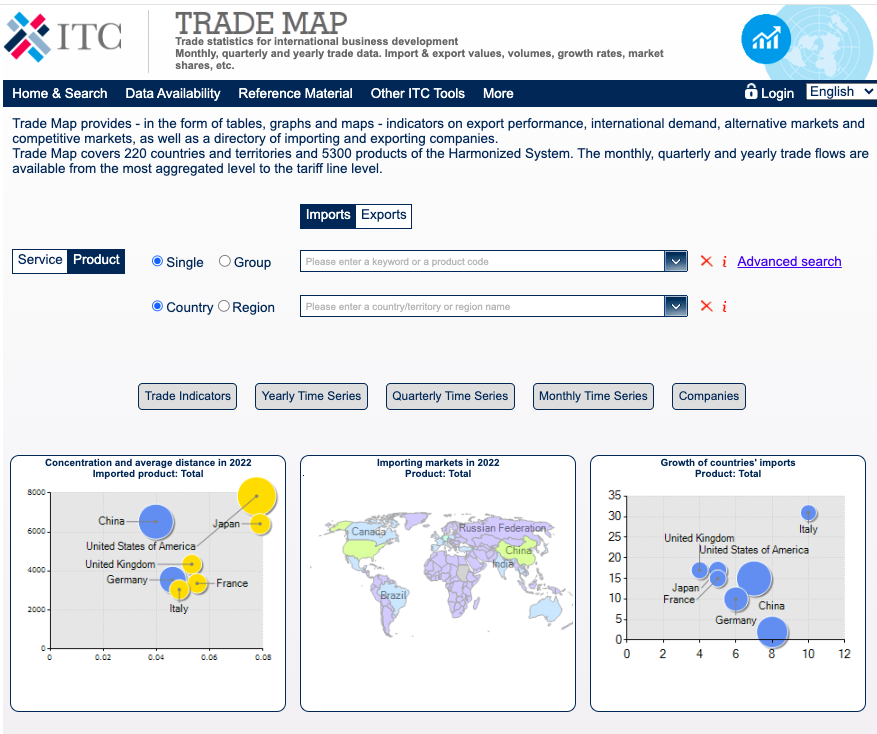The width and height of the screenshot is (877, 734).
Task: Click France label in concentration chart
Action: coord(232,583)
